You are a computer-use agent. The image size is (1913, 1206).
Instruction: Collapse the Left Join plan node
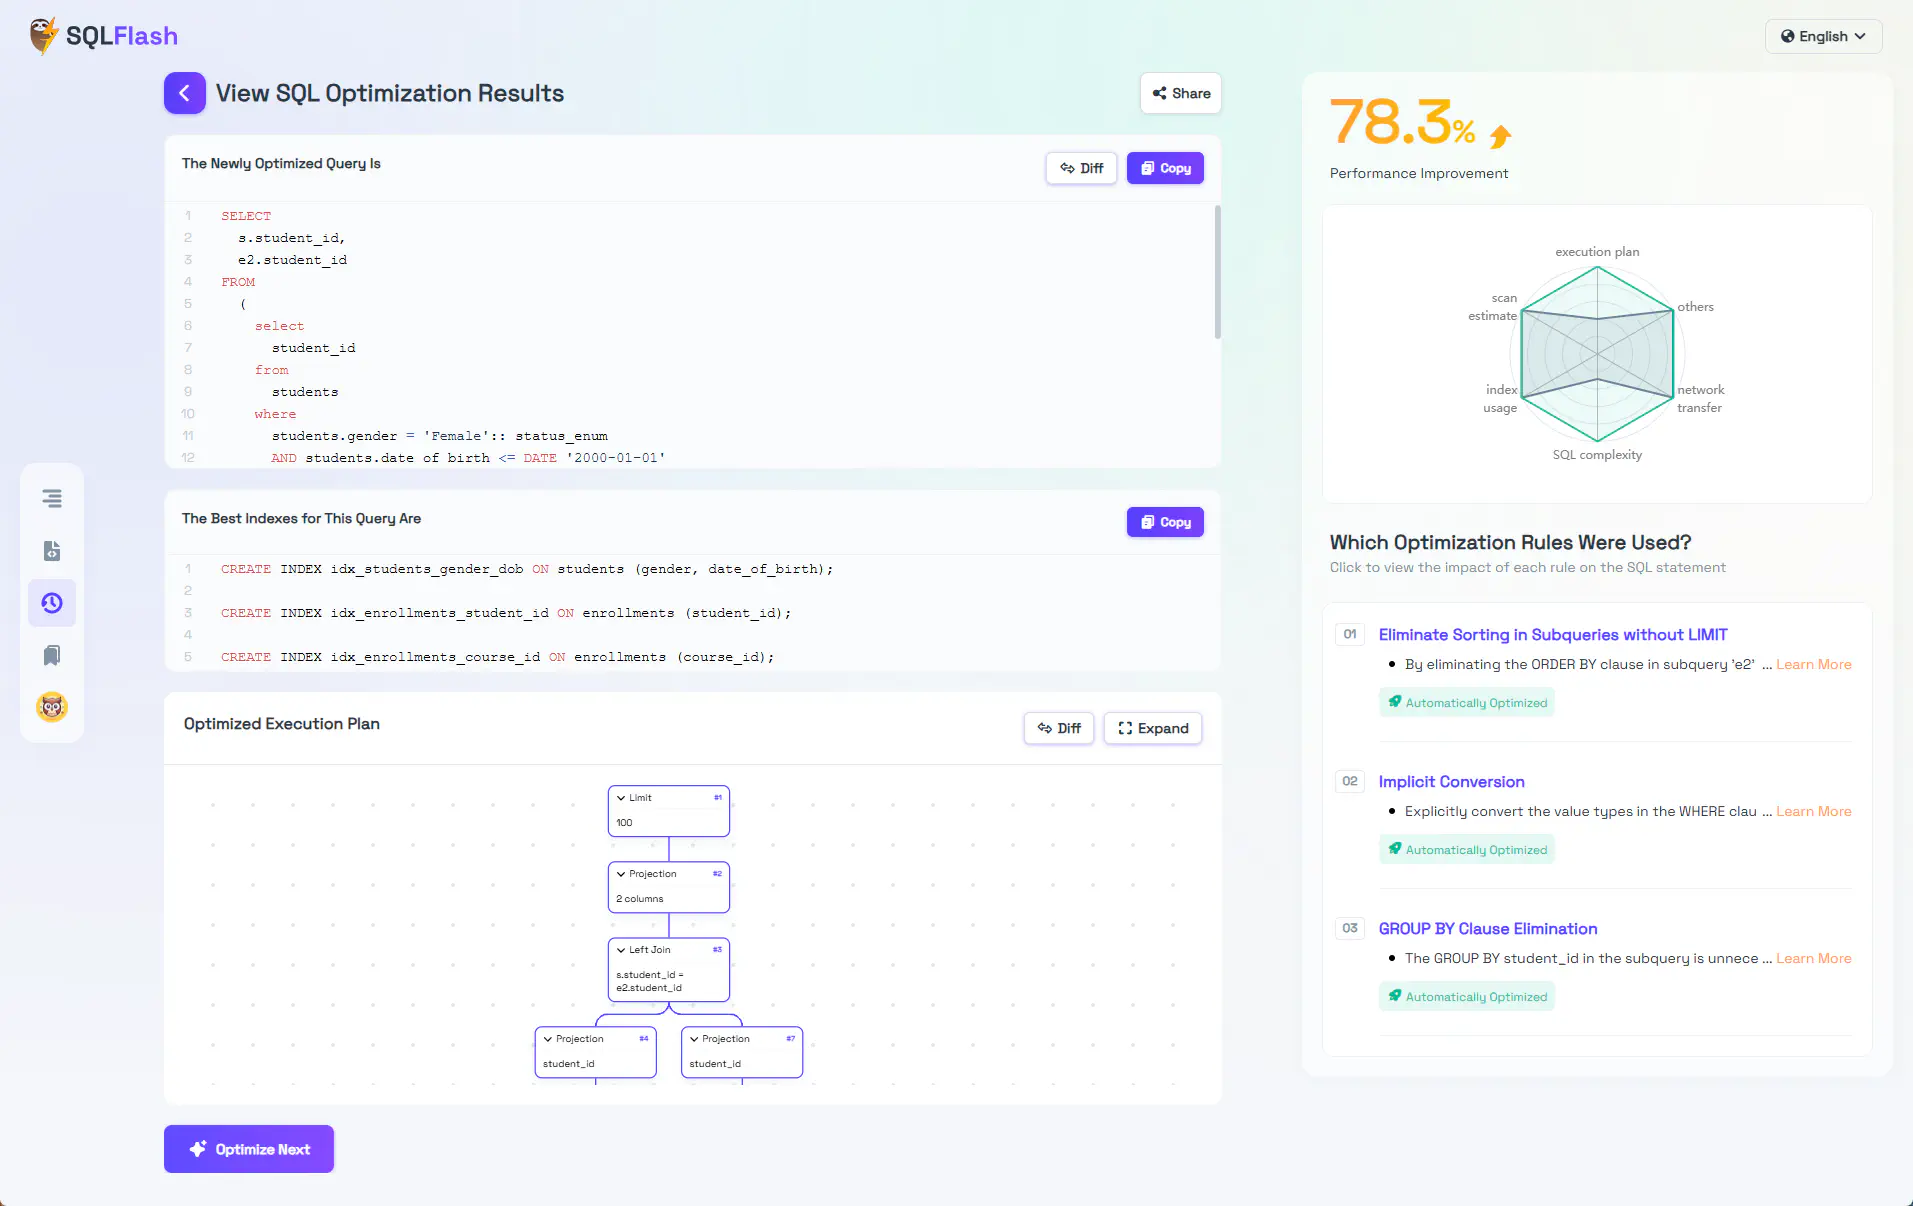pos(621,950)
